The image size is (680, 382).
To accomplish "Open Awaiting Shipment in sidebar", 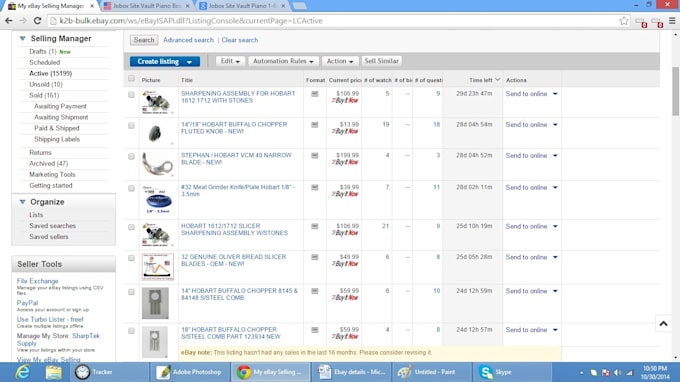I will pos(61,118).
